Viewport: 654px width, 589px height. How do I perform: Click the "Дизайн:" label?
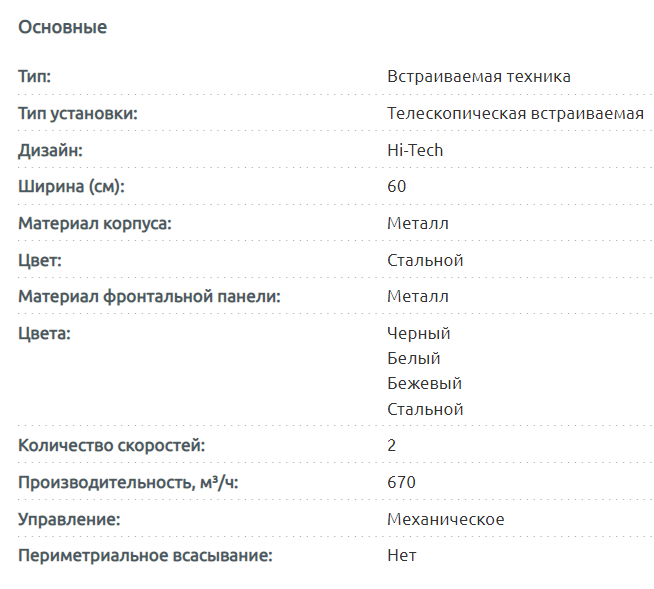pos(50,150)
